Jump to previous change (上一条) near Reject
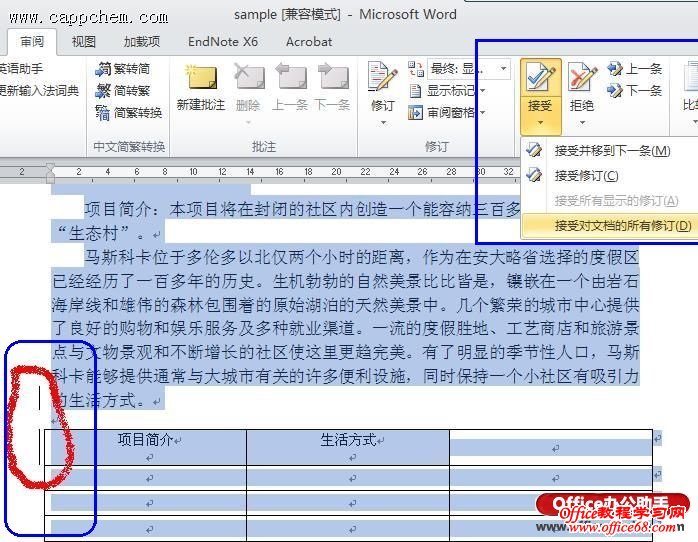This screenshot has width=698, height=542. (x=634, y=69)
